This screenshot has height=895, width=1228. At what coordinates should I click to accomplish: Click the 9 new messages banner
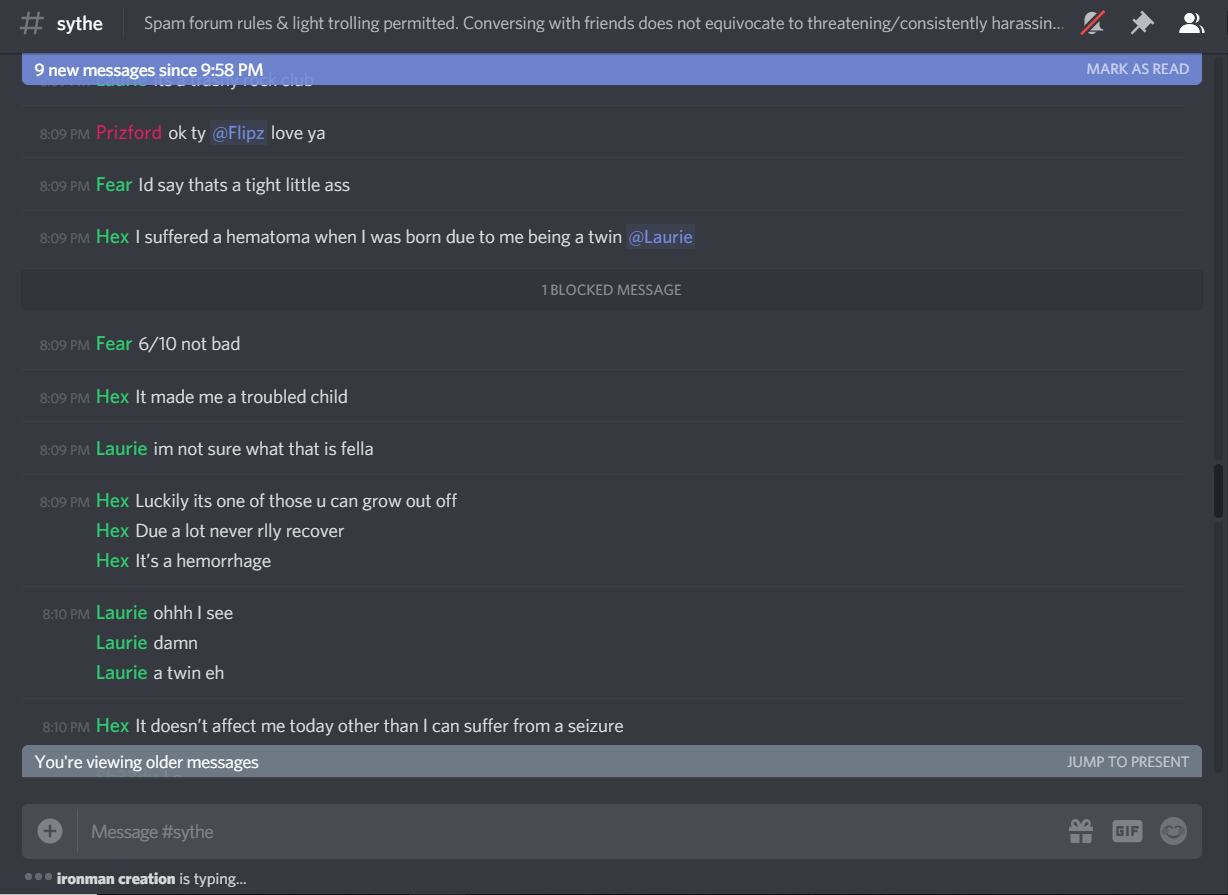coord(612,69)
